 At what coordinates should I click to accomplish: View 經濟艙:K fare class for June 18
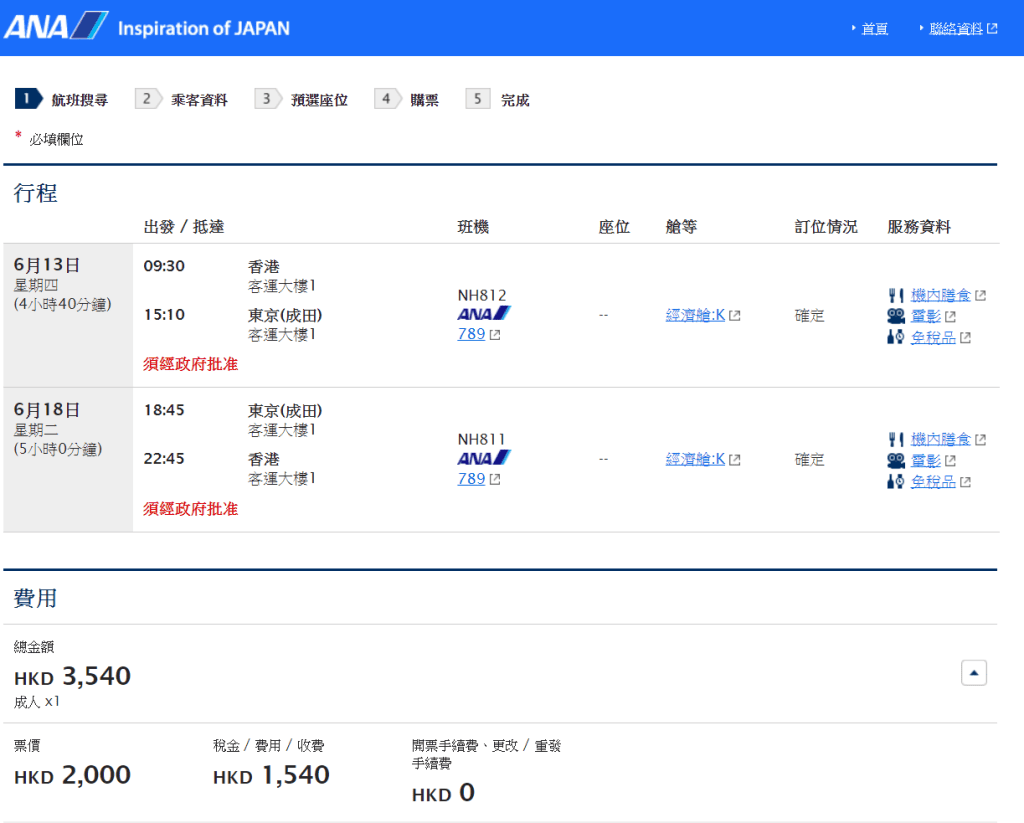tap(695, 459)
